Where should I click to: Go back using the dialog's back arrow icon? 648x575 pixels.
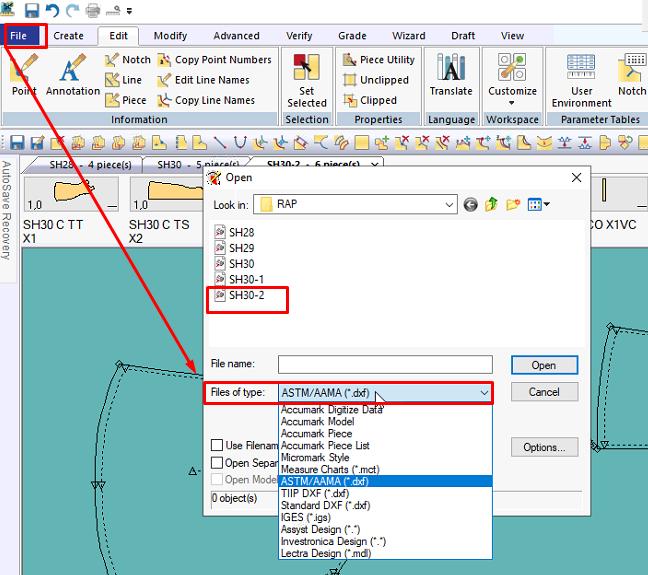470,205
